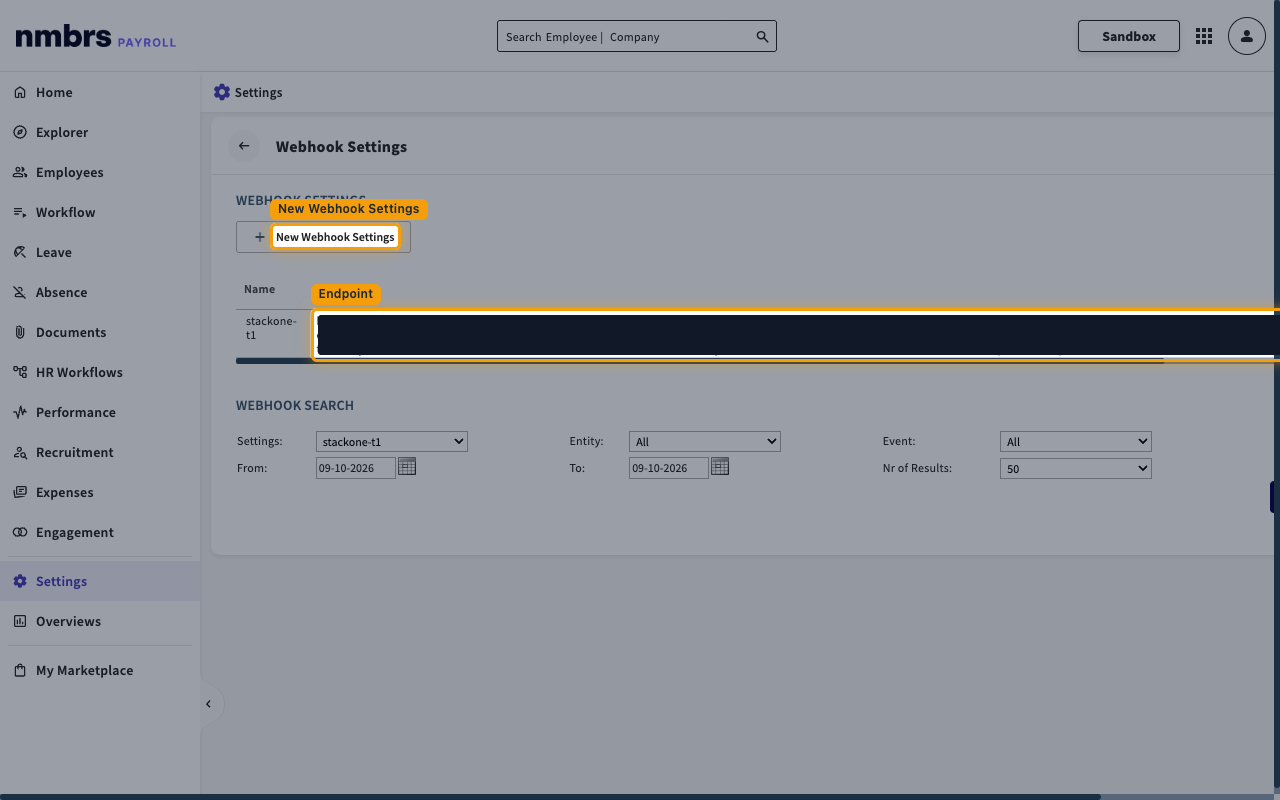Collapse the sidebar with the chevron
The image size is (1280, 800).
click(208, 704)
